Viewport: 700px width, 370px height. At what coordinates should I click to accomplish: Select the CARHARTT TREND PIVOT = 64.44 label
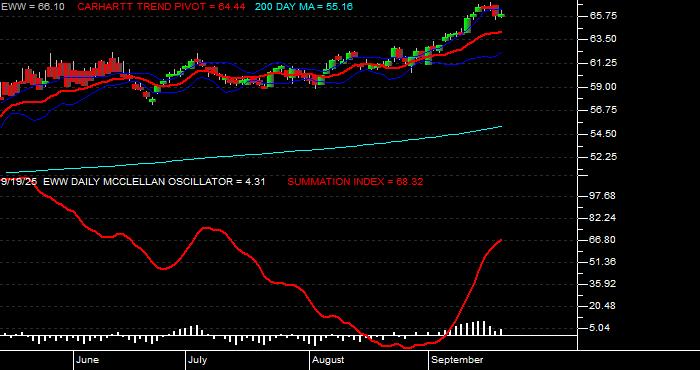point(161,7)
